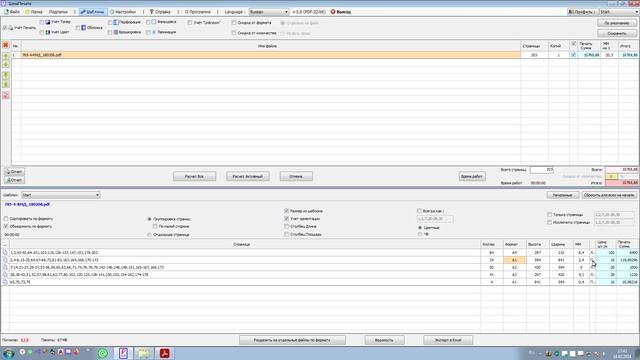Enable the Скидка от количества checkbox
Image resolution: width=640 pixels, height=360 pixels.
coord(234,33)
